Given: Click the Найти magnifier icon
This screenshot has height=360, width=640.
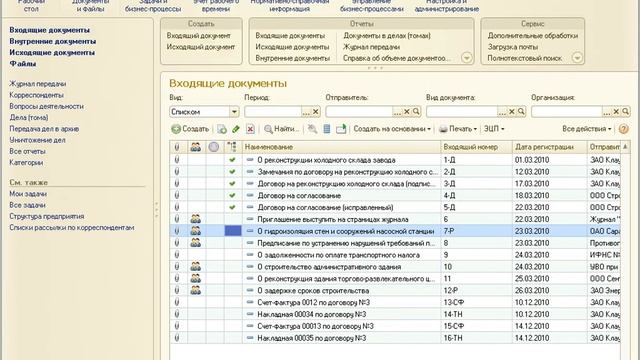Looking at the screenshot, I should click(x=268, y=129).
